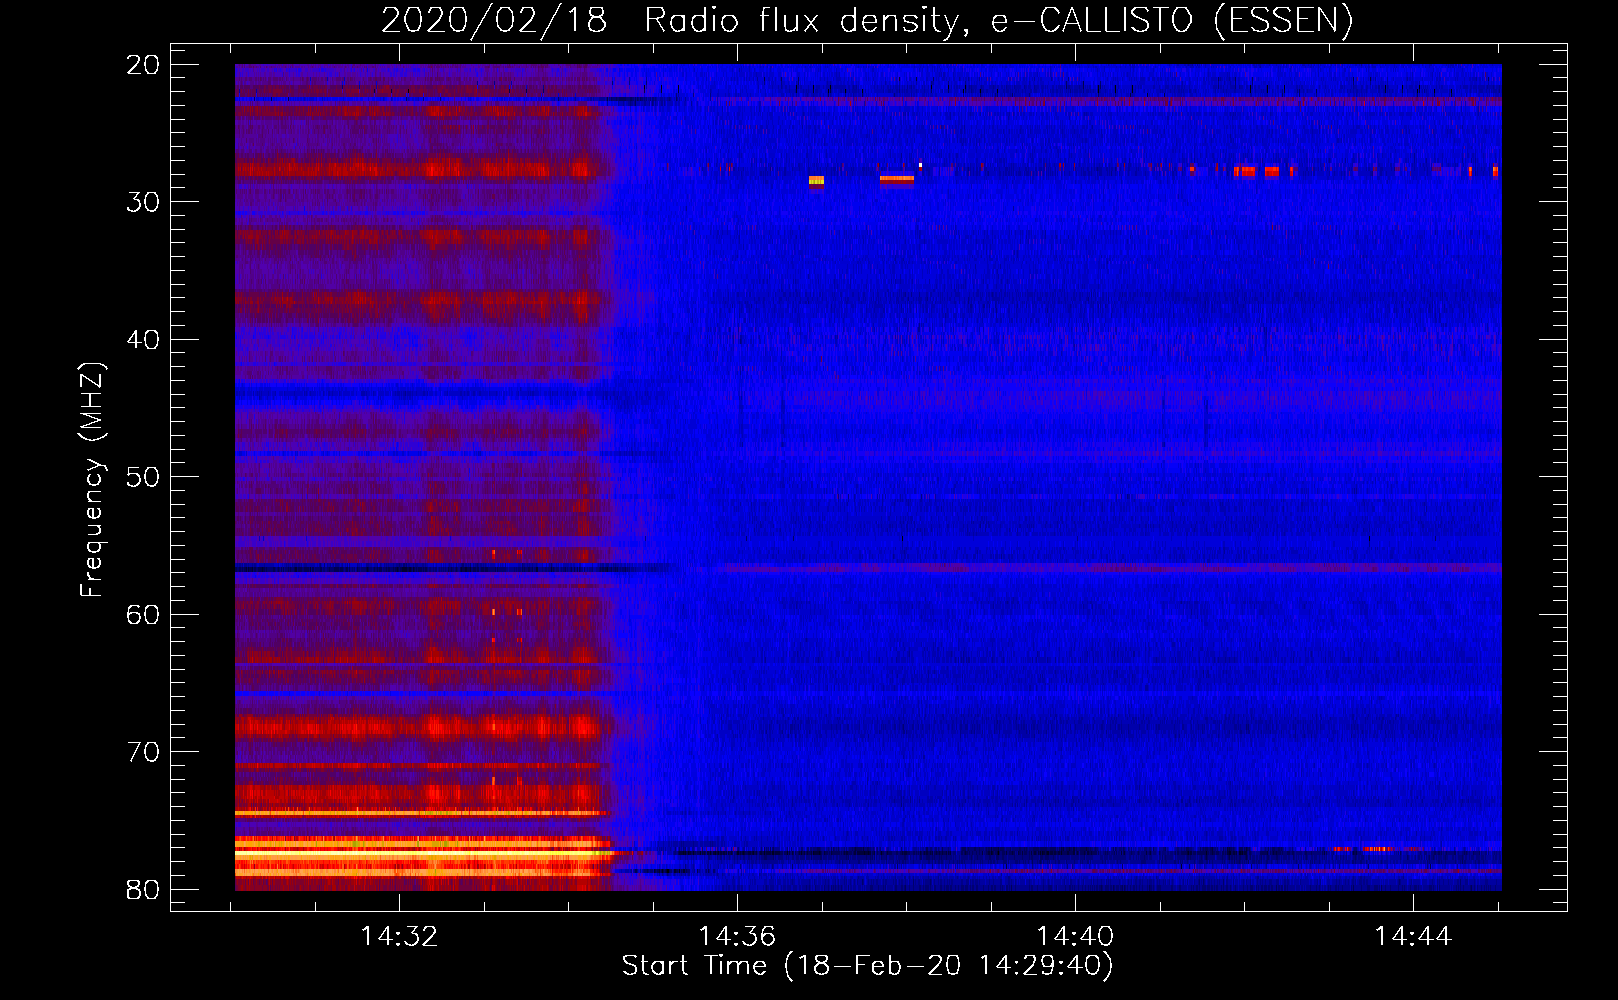The width and height of the screenshot is (1618, 1000).
Task: Click the frequency tick label "30"
Action: point(144,202)
